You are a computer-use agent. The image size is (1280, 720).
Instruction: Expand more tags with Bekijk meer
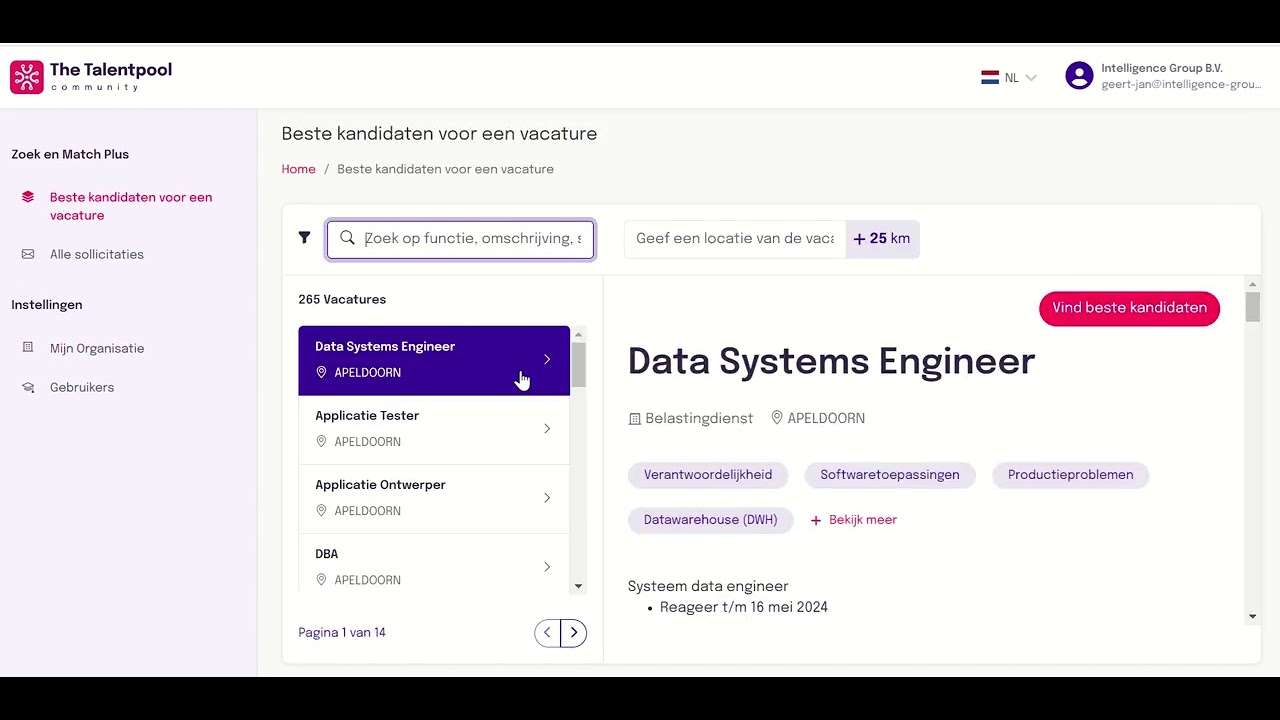click(853, 520)
